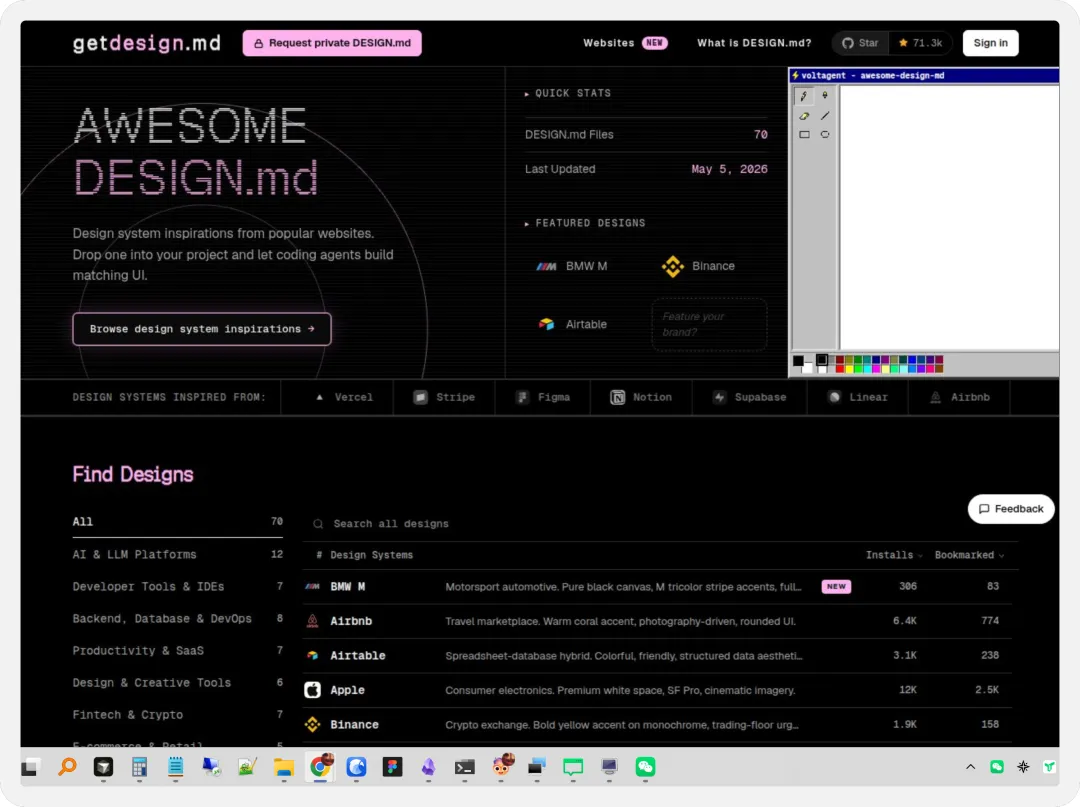Filter by AI & LLM Platforms category
Screen dimensions: 1080x807
pyautogui.click(x=178, y=554)
